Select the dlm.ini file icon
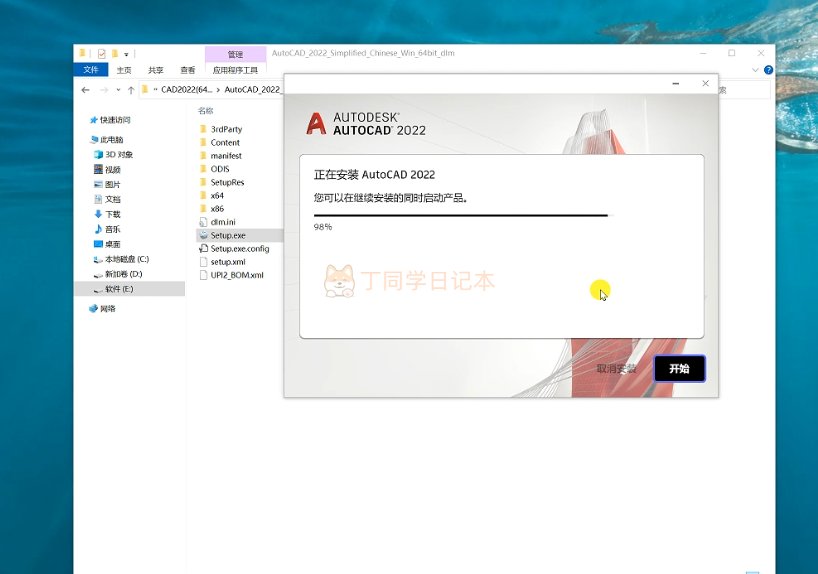Viewport: 818px width, 574px height. tap(203, 222)
